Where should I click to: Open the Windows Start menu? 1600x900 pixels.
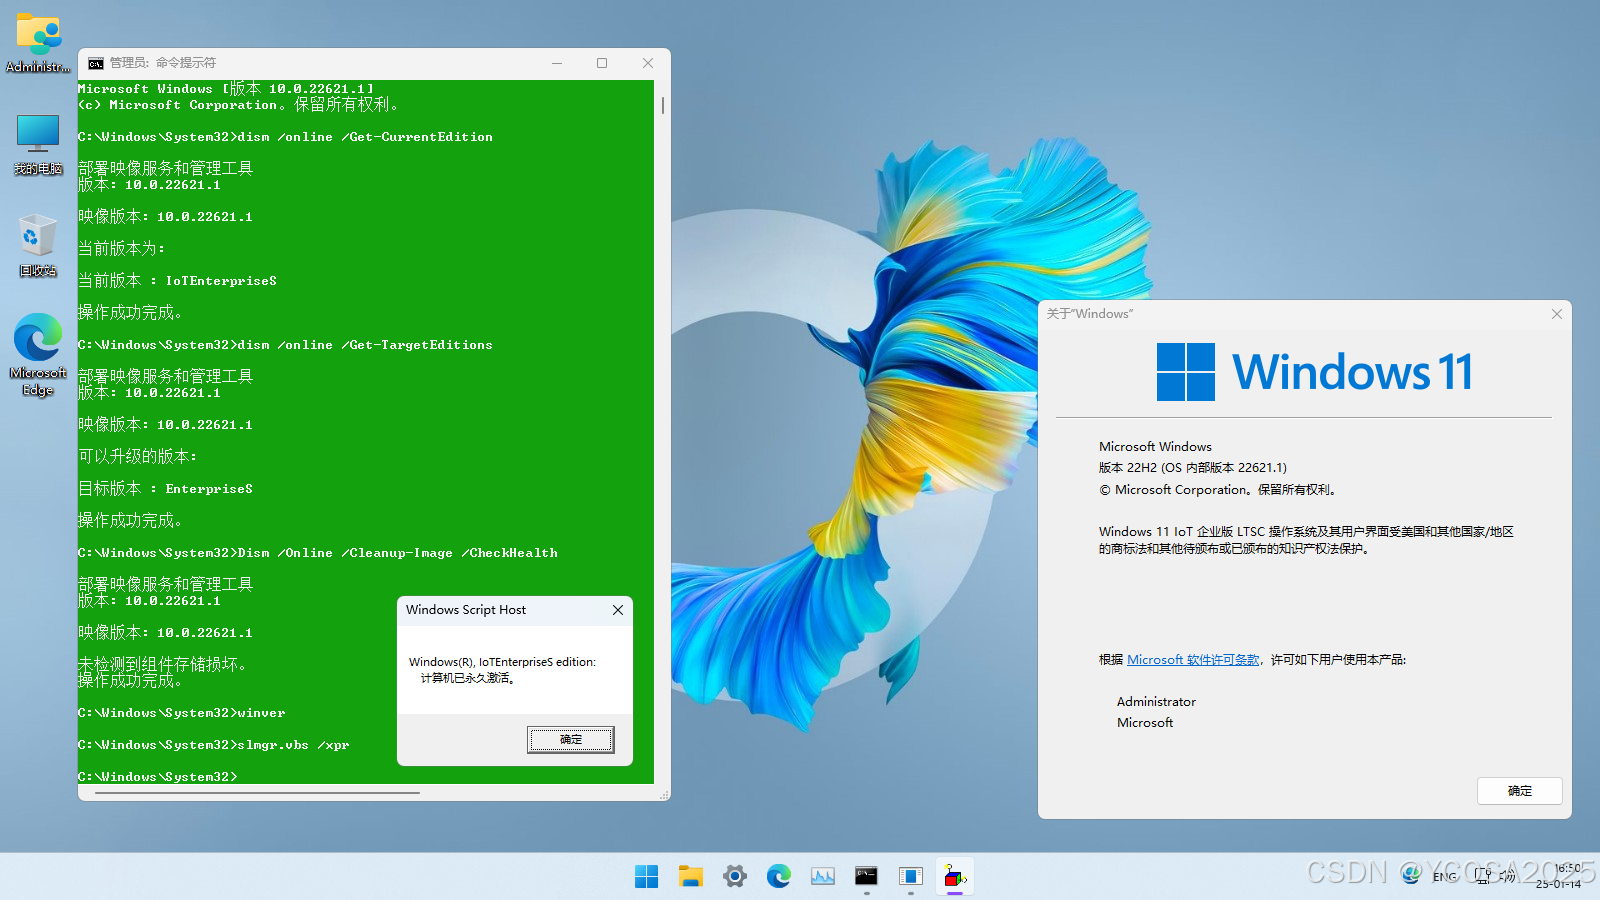(x=647, y=877)
